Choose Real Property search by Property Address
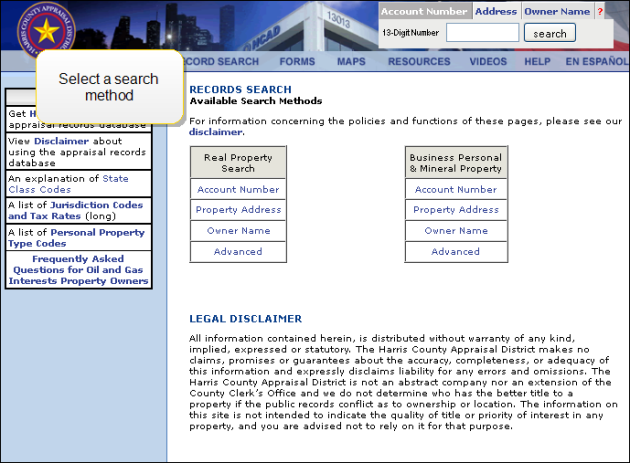Image resolution: width=630 pixels, height=463 pixels. (238, 209)
